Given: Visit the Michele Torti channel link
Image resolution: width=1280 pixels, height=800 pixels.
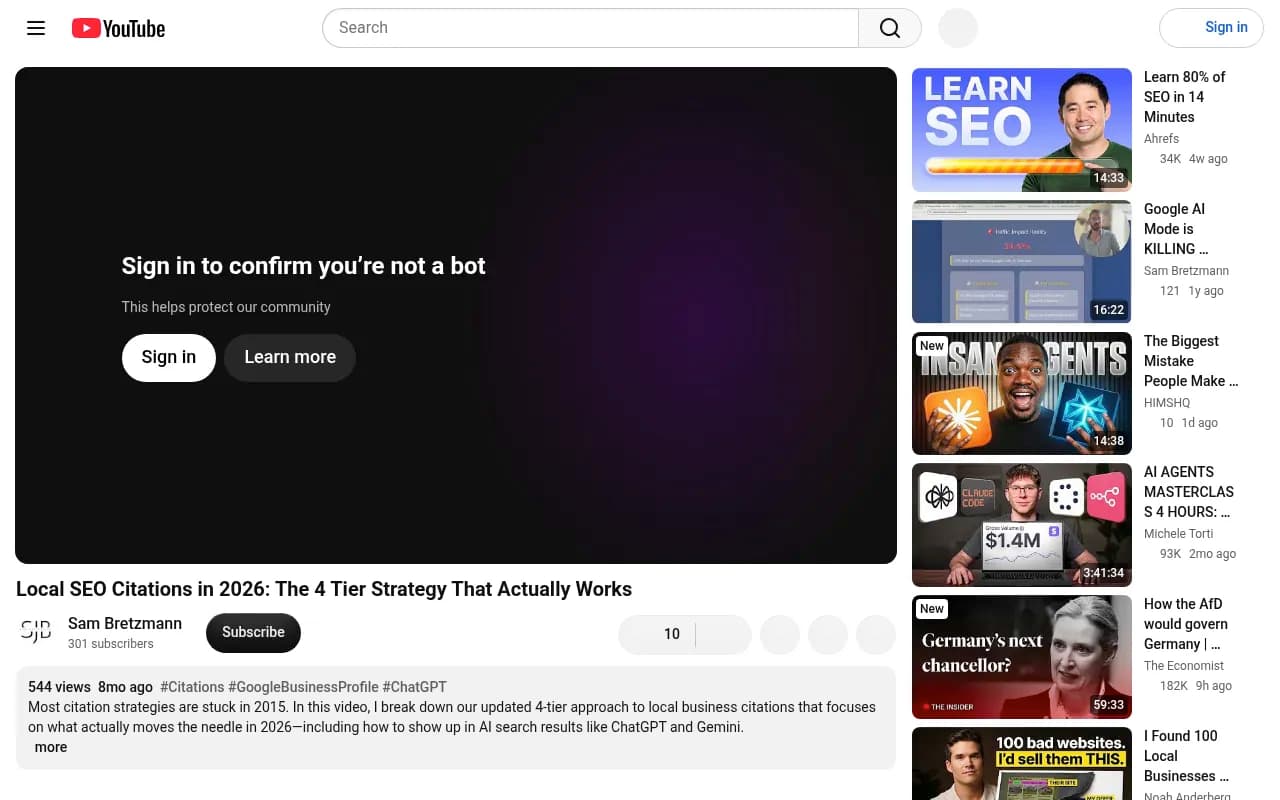Looking at the screenshot, I should coord(1178,534).
